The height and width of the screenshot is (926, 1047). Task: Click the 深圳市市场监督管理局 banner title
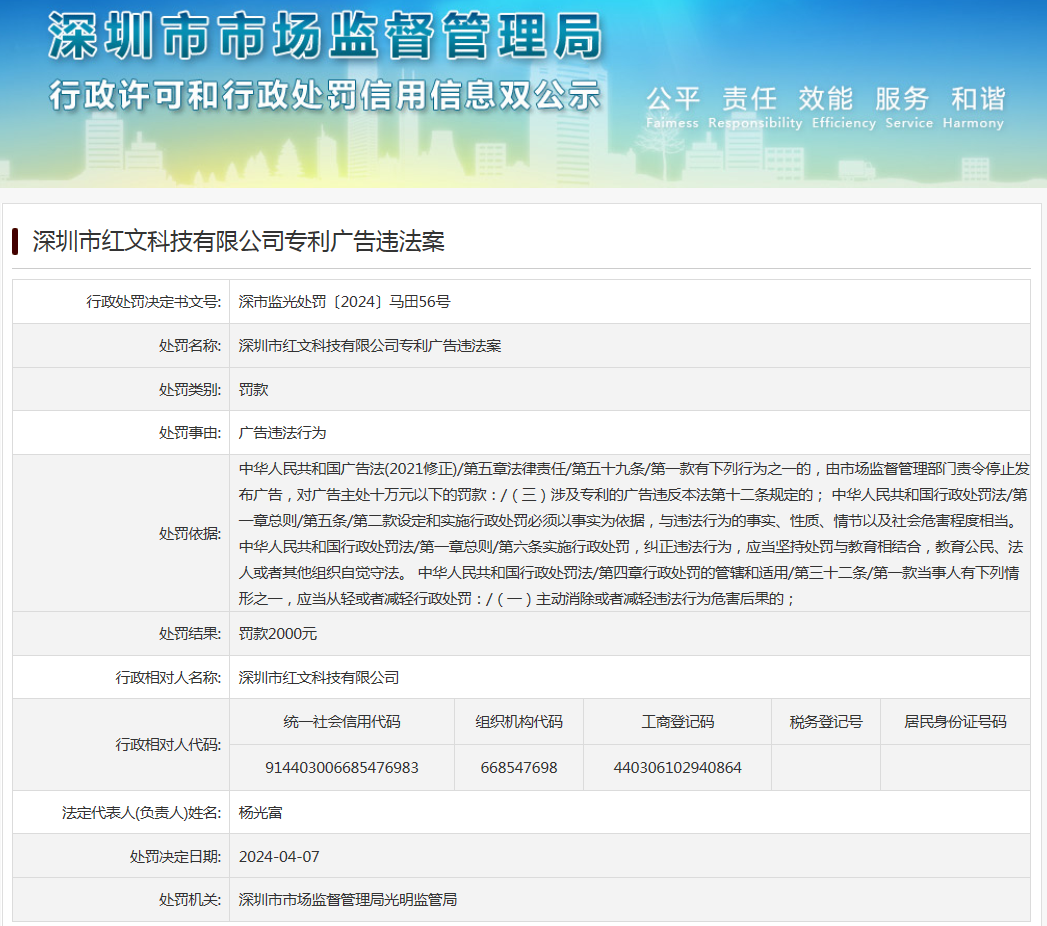[x=325, y=37]
